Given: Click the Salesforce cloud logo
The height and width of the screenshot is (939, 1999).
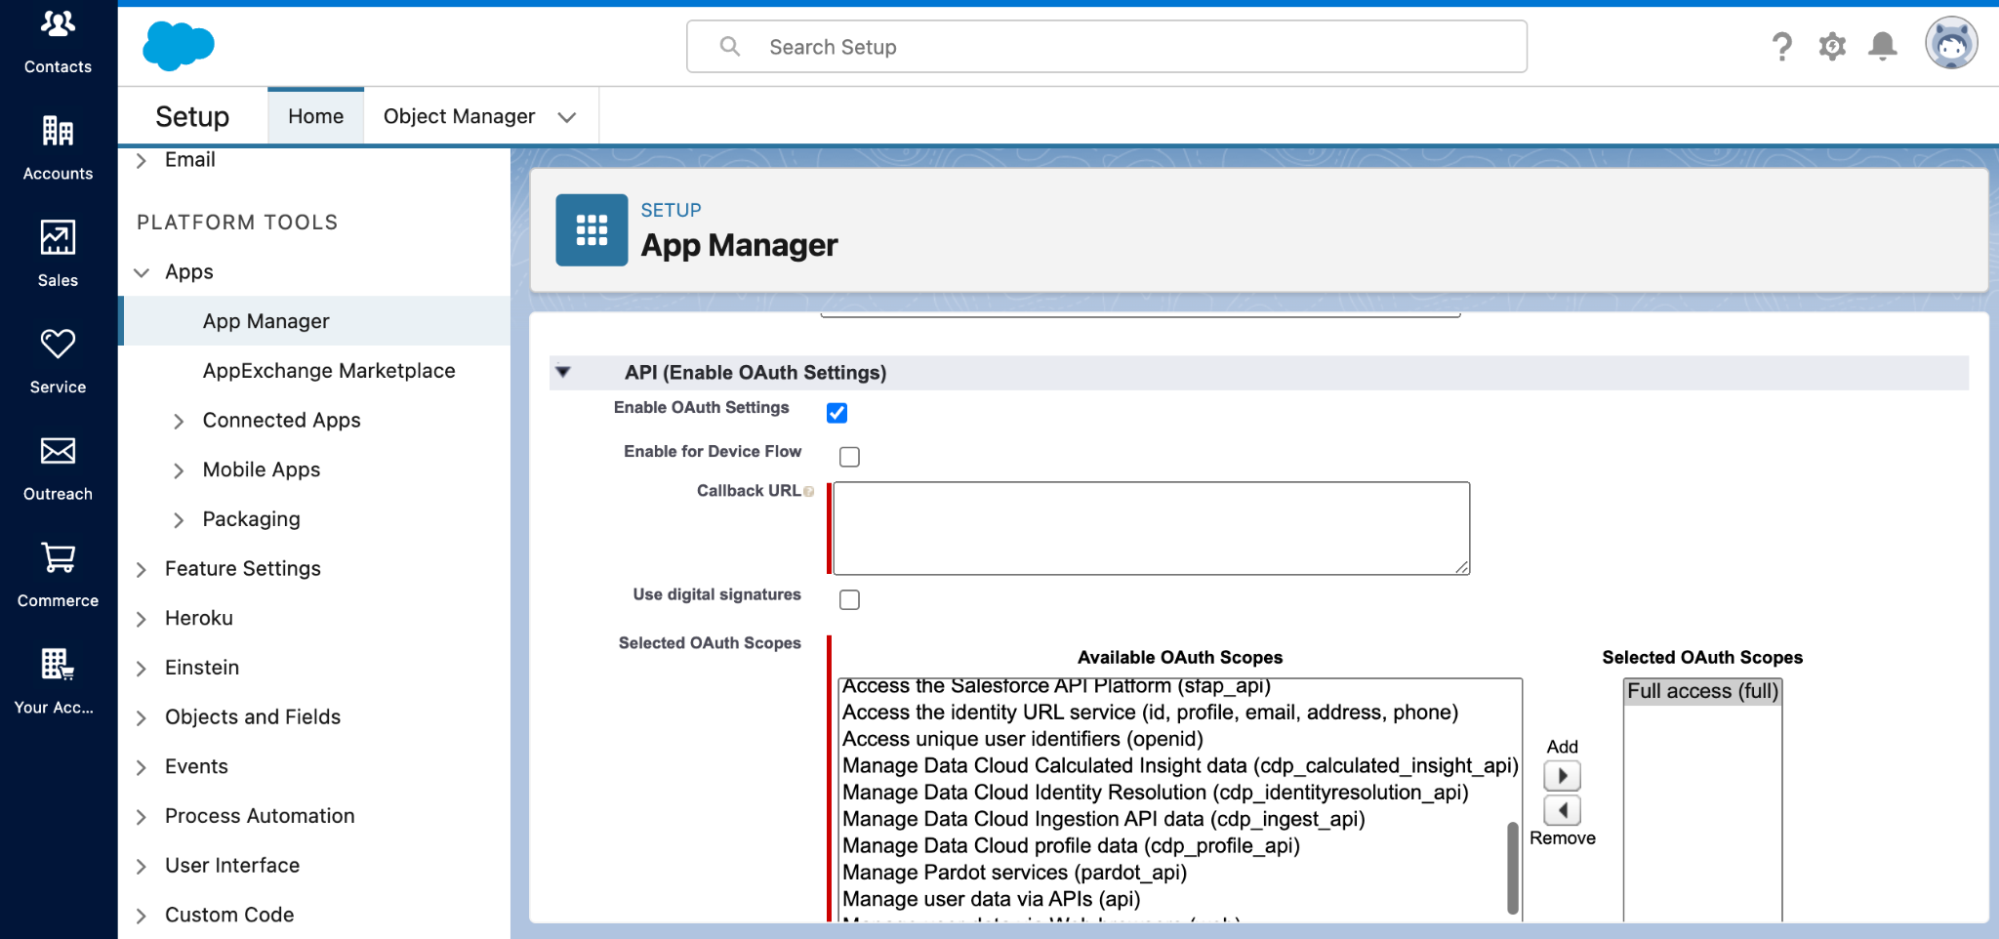Looking at the screenshot, I should click(x=178, y=45).
